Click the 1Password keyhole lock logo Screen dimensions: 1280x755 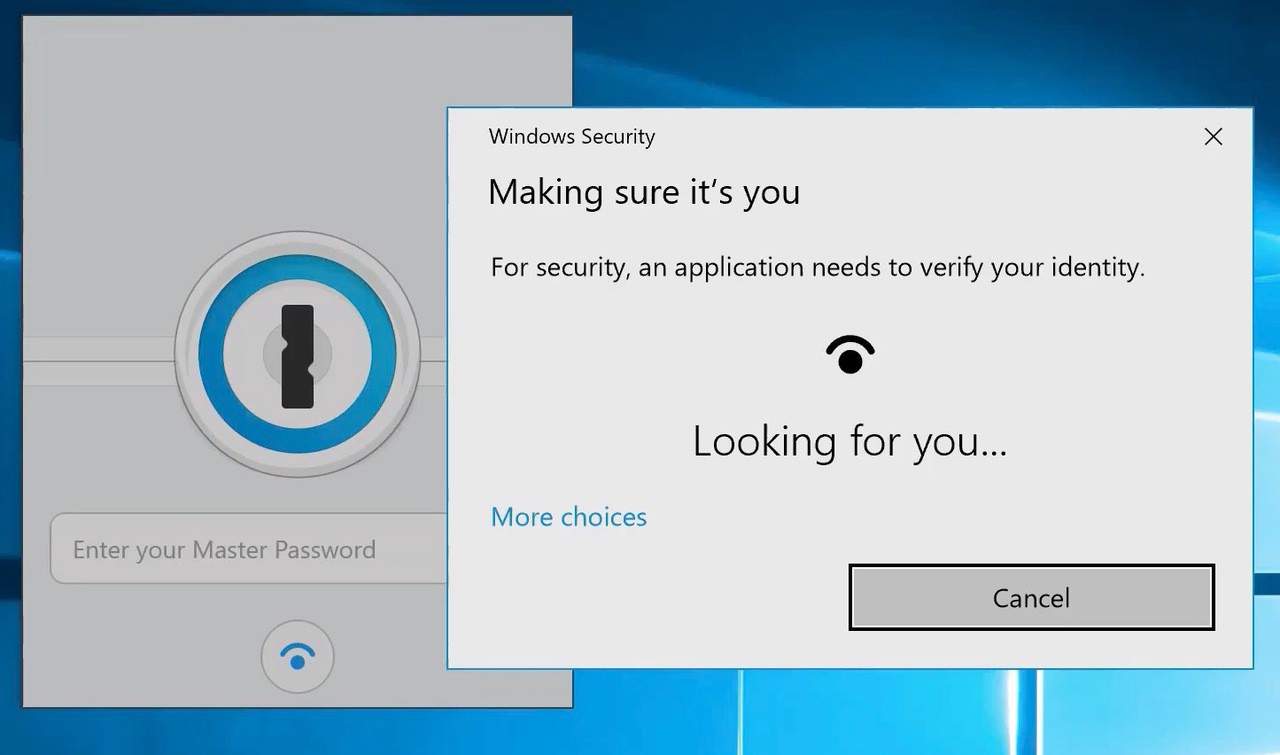(x=298, y=355)
